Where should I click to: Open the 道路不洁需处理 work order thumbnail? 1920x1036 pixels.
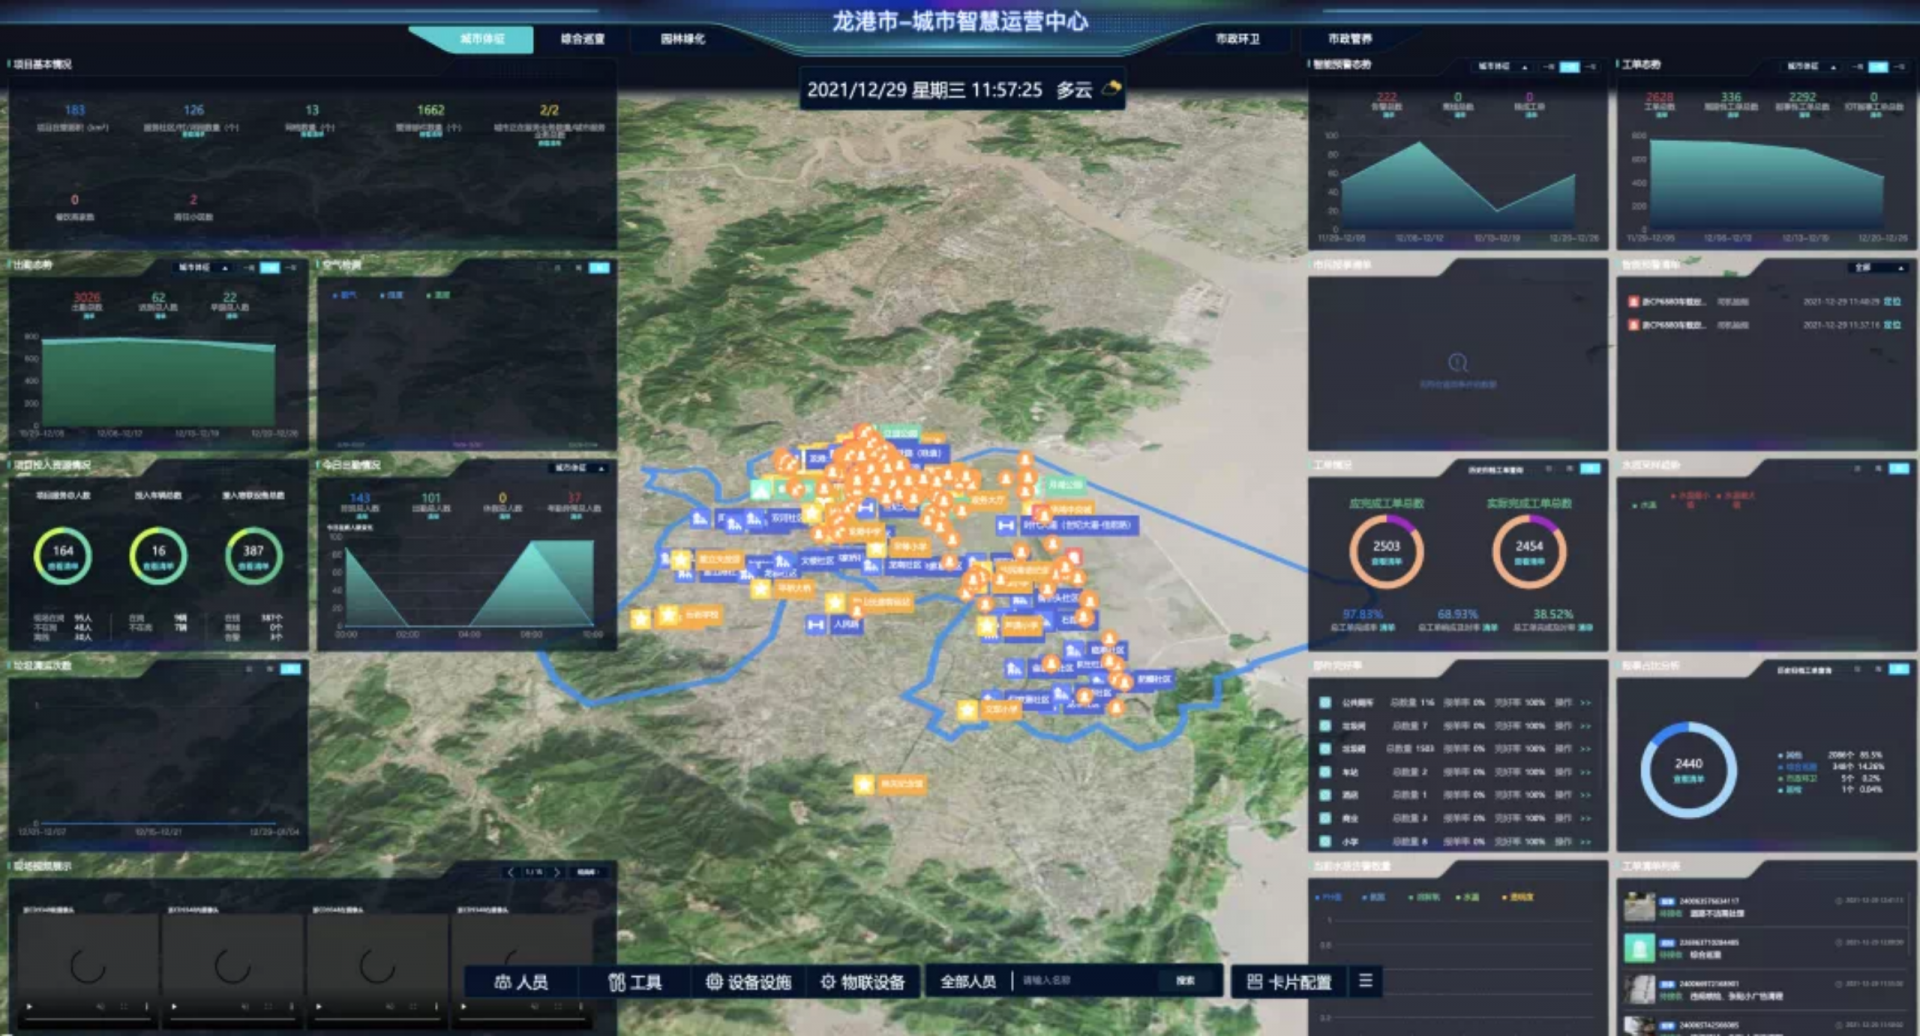(1639, 907)
